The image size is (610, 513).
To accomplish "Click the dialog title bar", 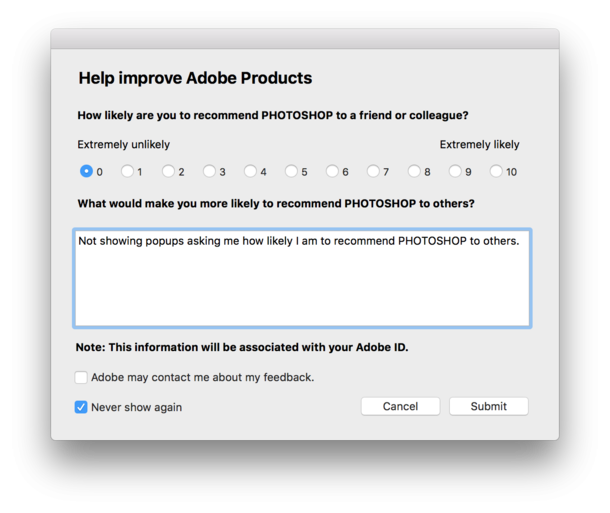I will [x=305, y=39].
